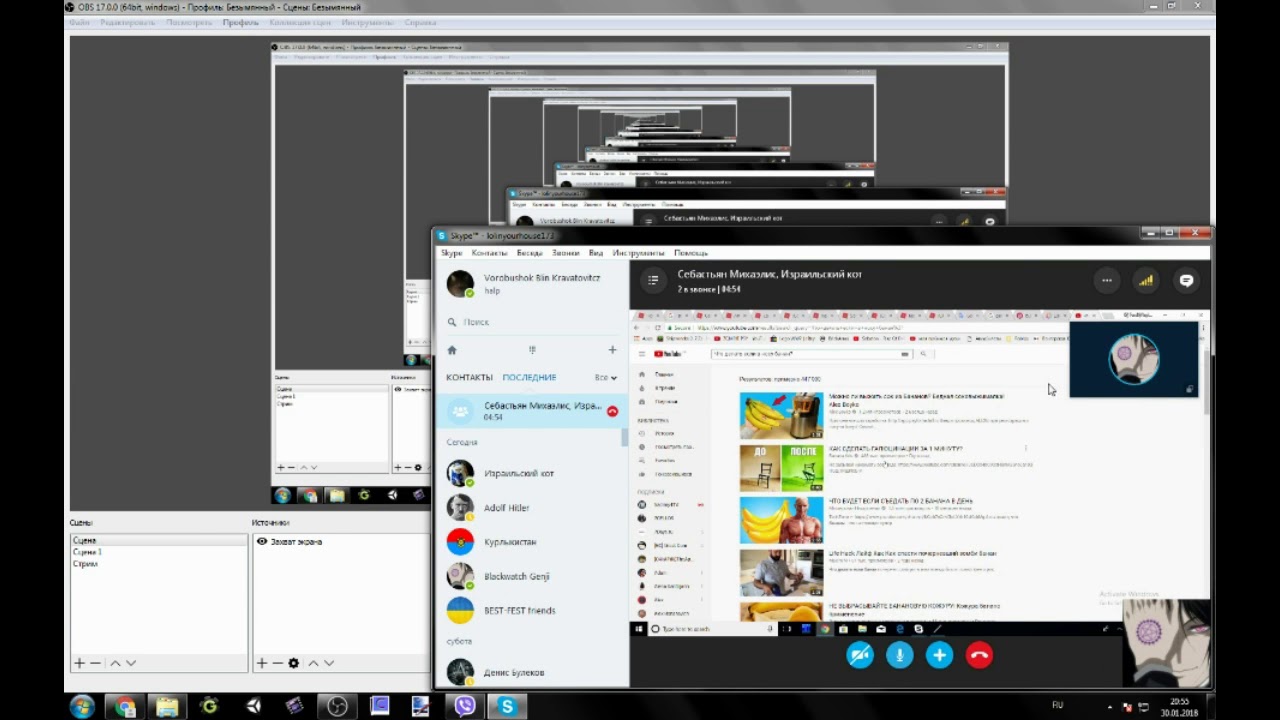Select Стрим in OBS scenes list
1280x720 pixels.
point(158,564)
